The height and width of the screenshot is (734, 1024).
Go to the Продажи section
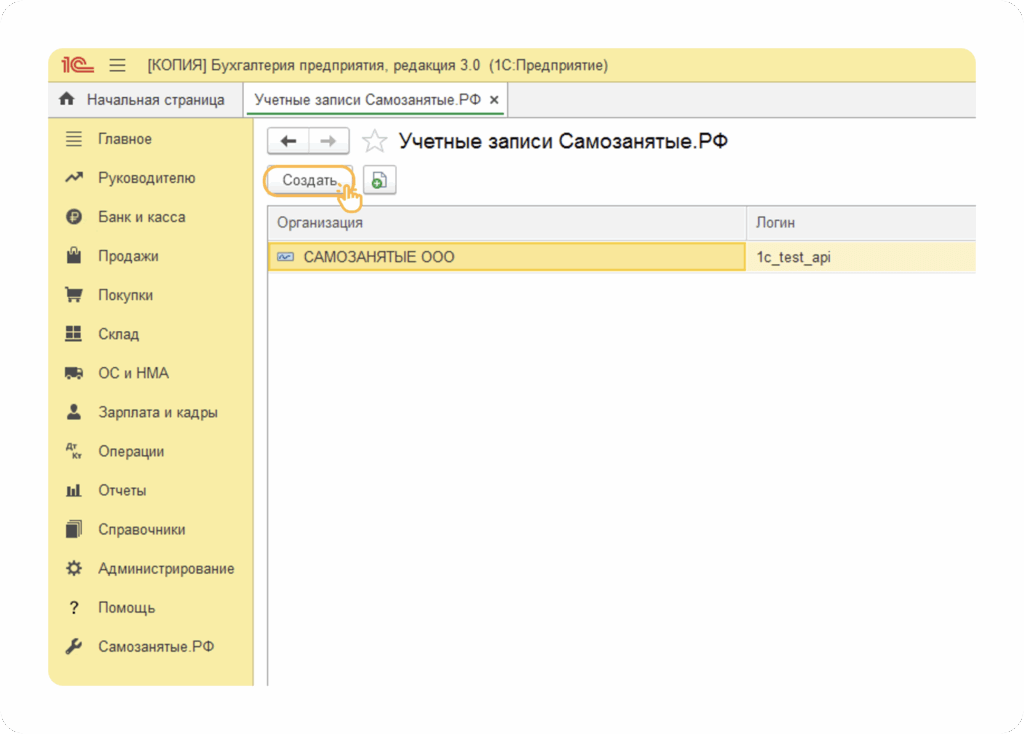pyautogui.click(x=128, y=256)
